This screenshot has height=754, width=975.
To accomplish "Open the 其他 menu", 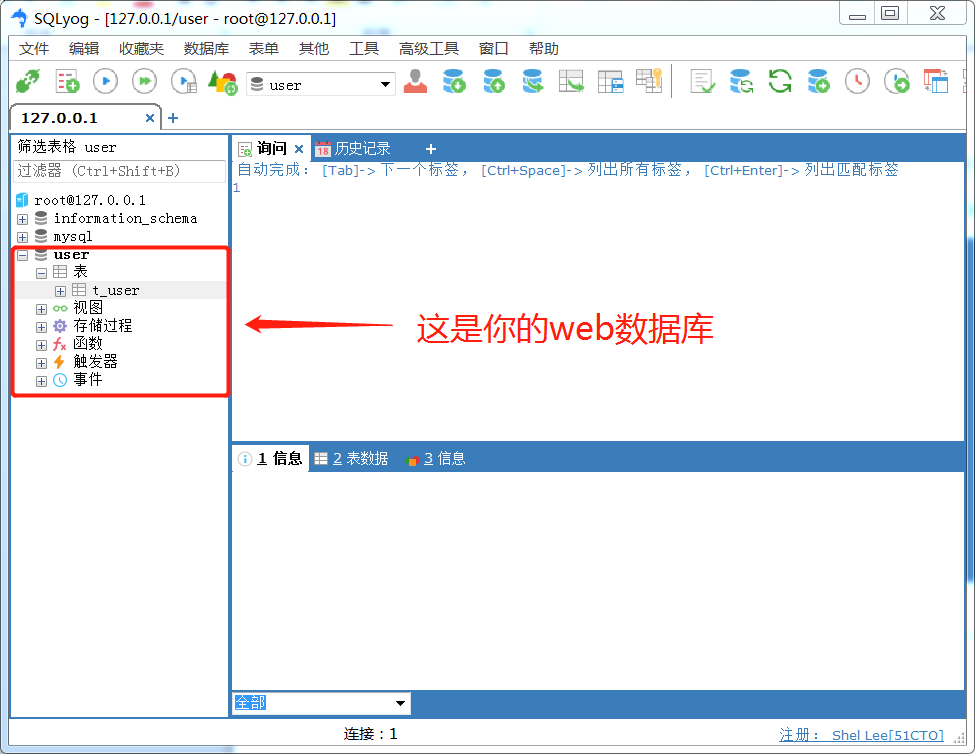I will point(313,48).
